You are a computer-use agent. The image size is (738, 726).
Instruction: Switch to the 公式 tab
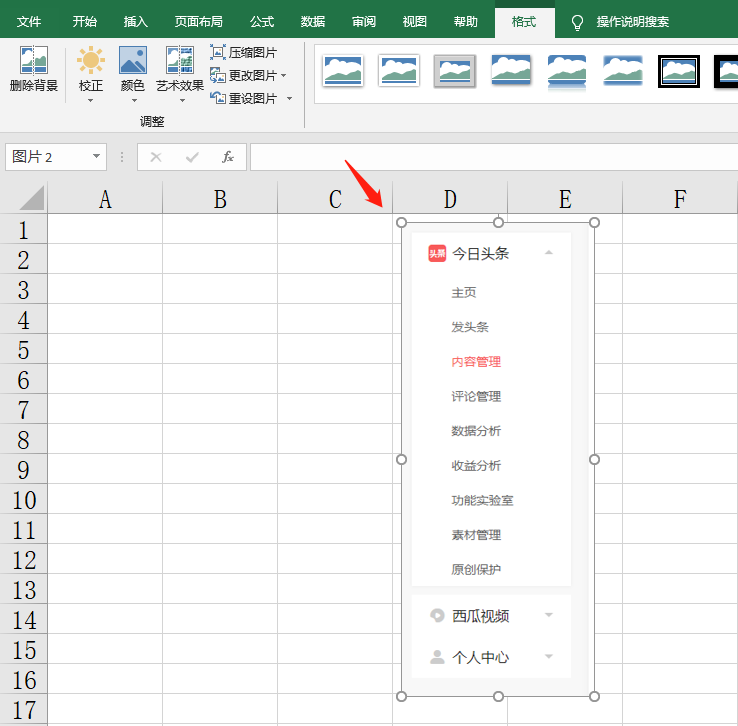[262, 22]
